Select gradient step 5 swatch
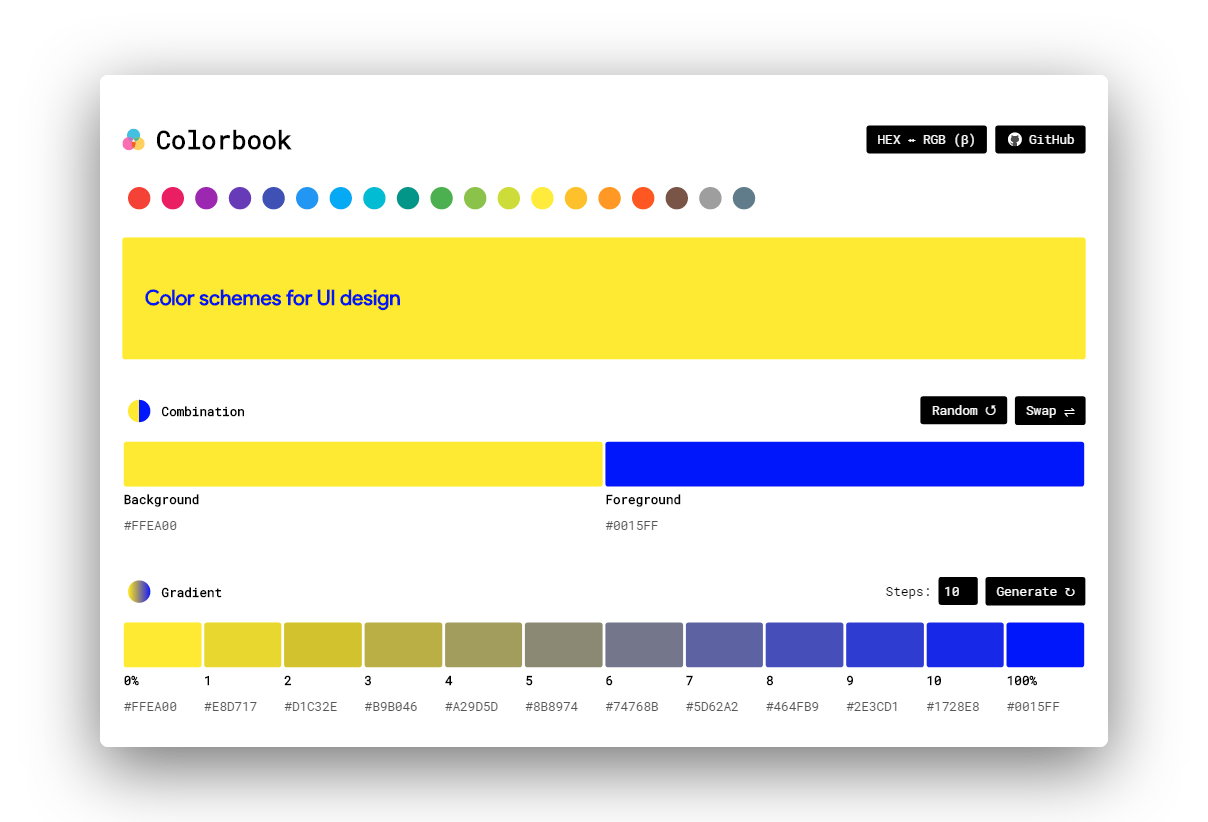This screenshot has width=1208, height=822. tap(564, 645)
